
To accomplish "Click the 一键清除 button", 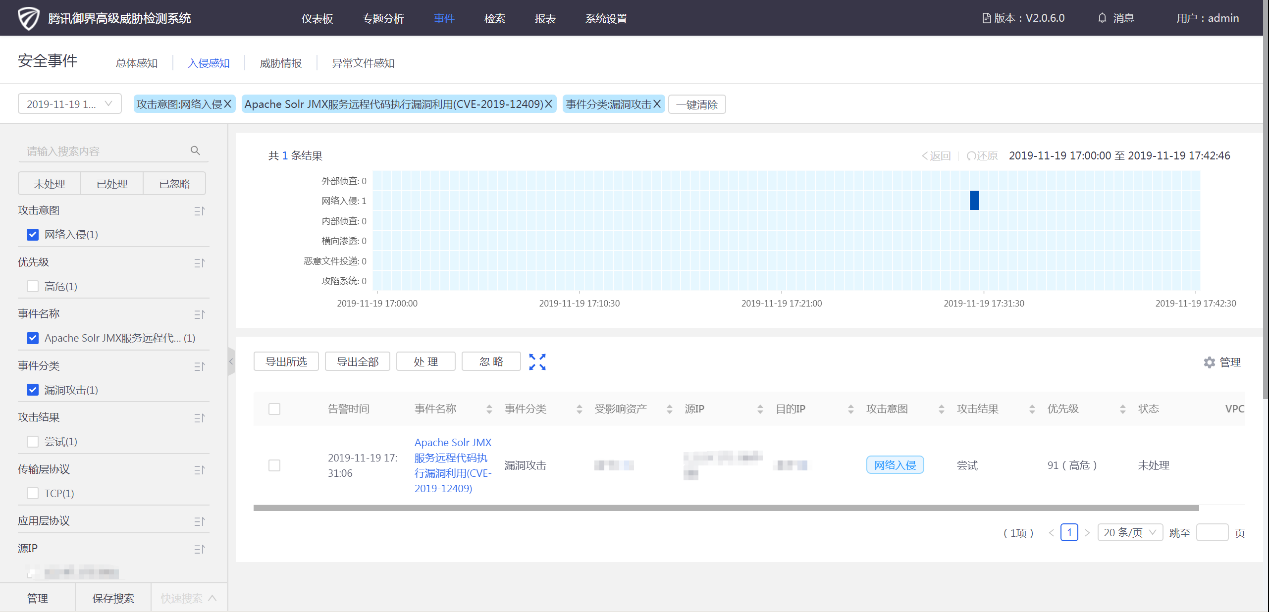I will pyautogui.click(x=697, y=104).
